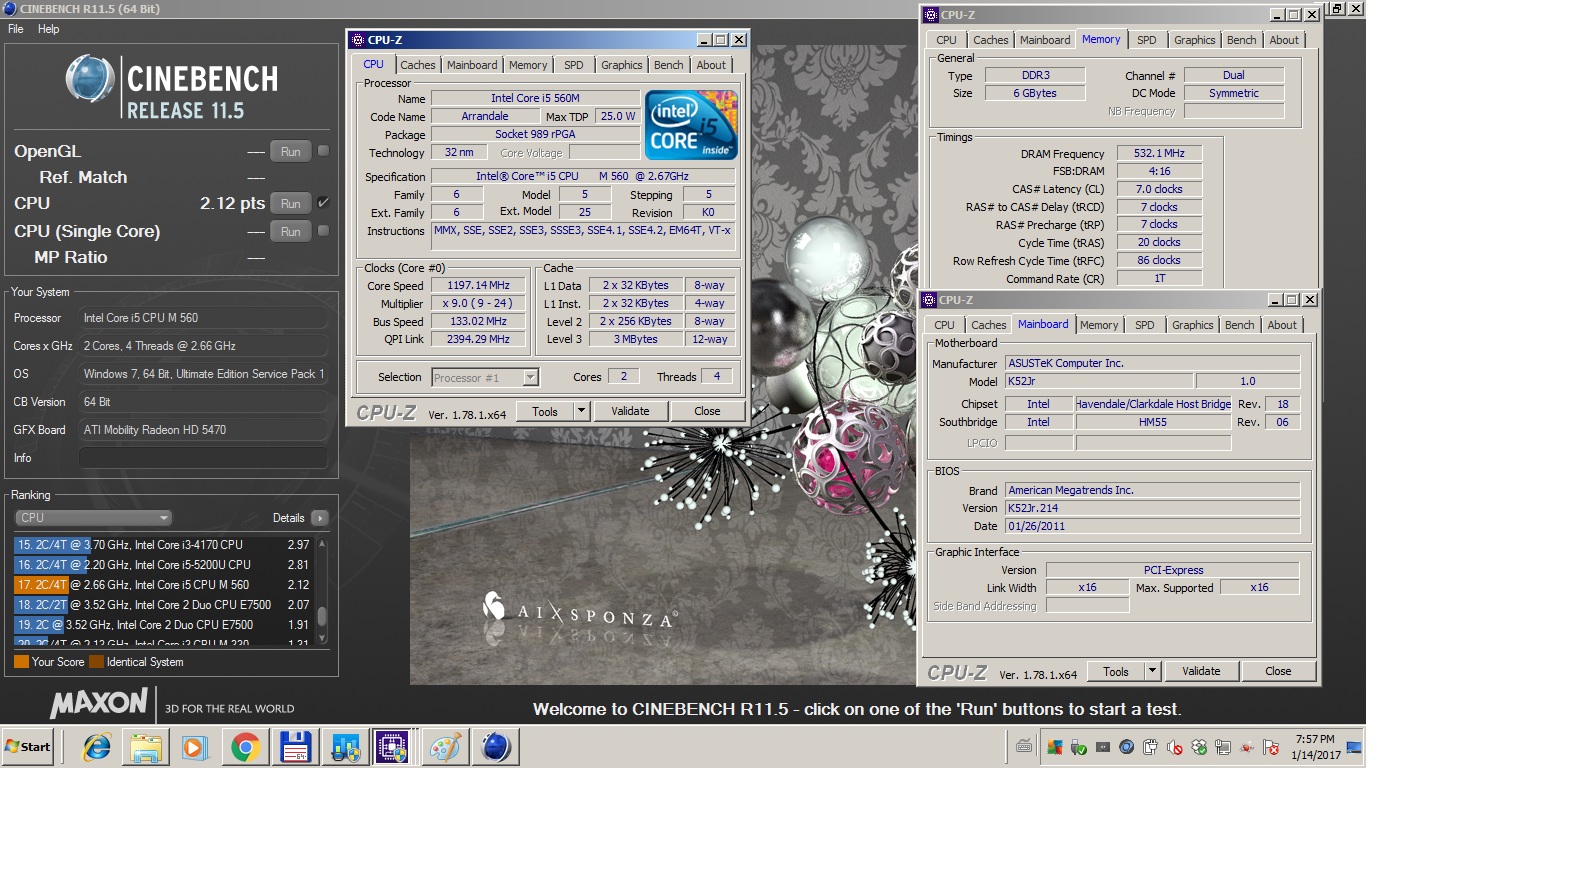1581x890 pixels.
Task: Open the Dropbox tray icon
Action: [1199, 747]
